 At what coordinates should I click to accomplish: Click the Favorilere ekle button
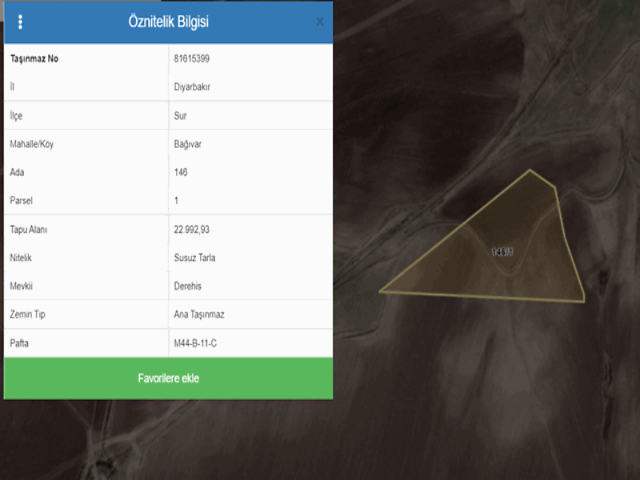point(169,379)
